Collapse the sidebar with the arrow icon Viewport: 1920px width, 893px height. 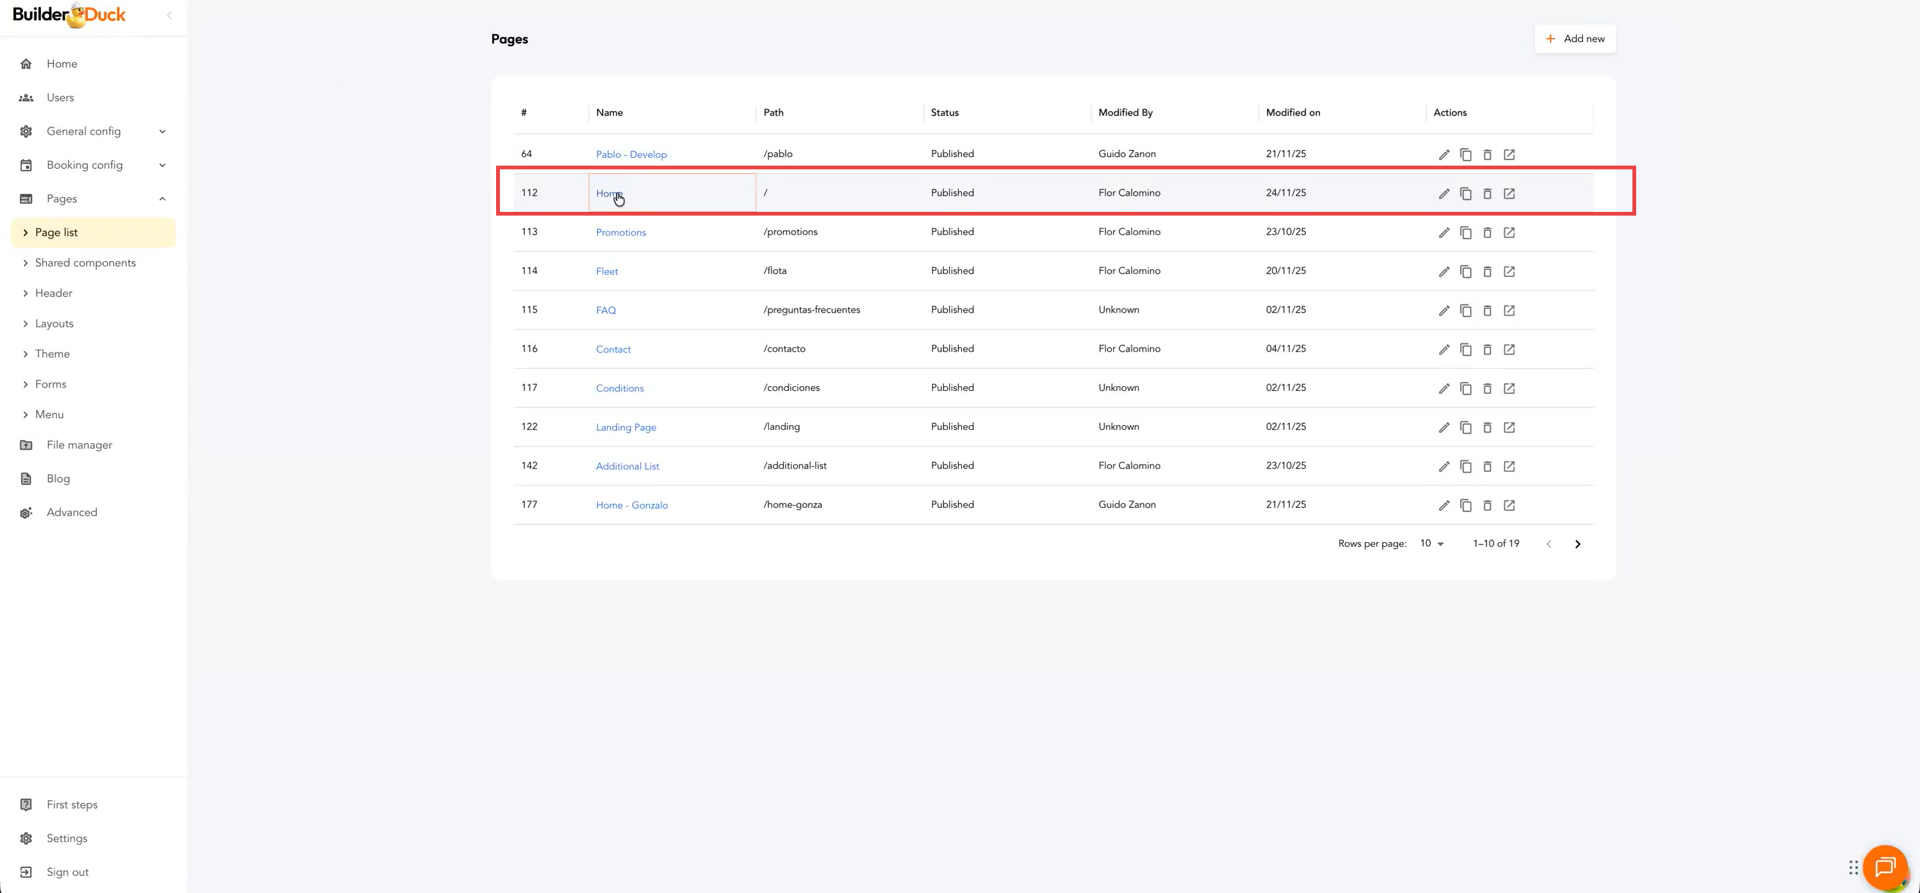(169, 15)
